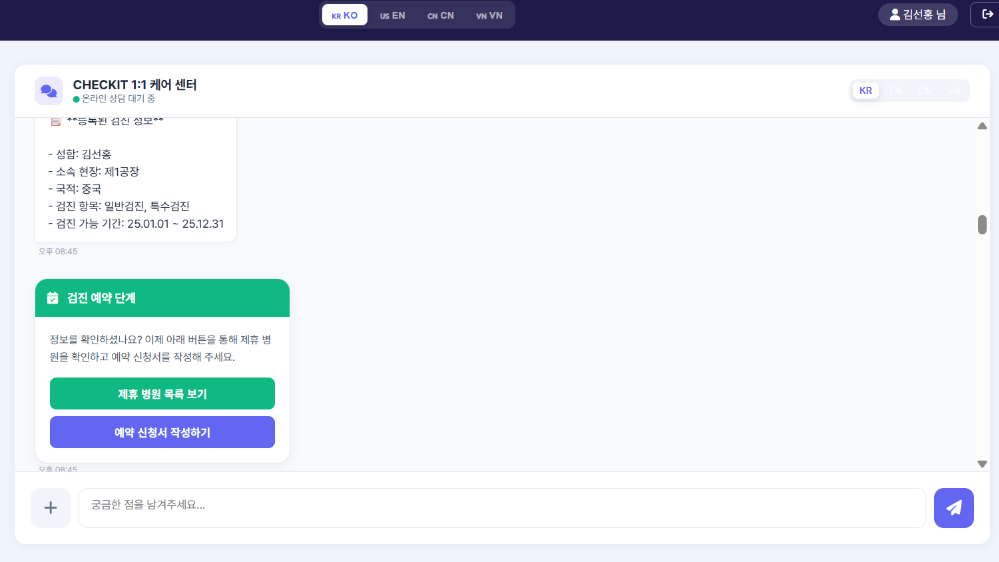The width and height of the screenshot is (999, 562).
Task: Click the chat bubbles care center icon
Action: (x=49, y=91)
